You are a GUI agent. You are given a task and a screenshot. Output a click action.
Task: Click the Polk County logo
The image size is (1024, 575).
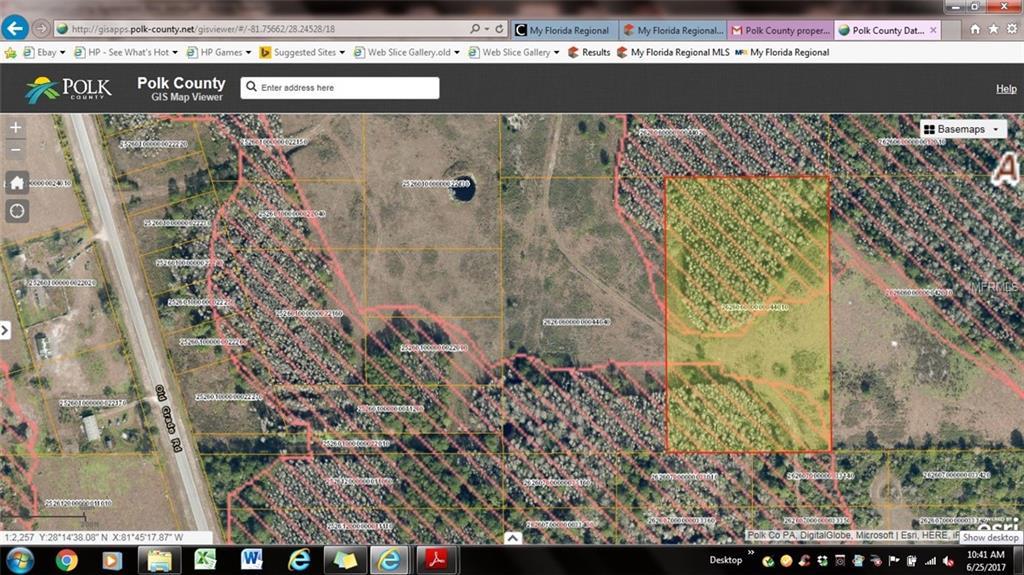coord(69,90)
